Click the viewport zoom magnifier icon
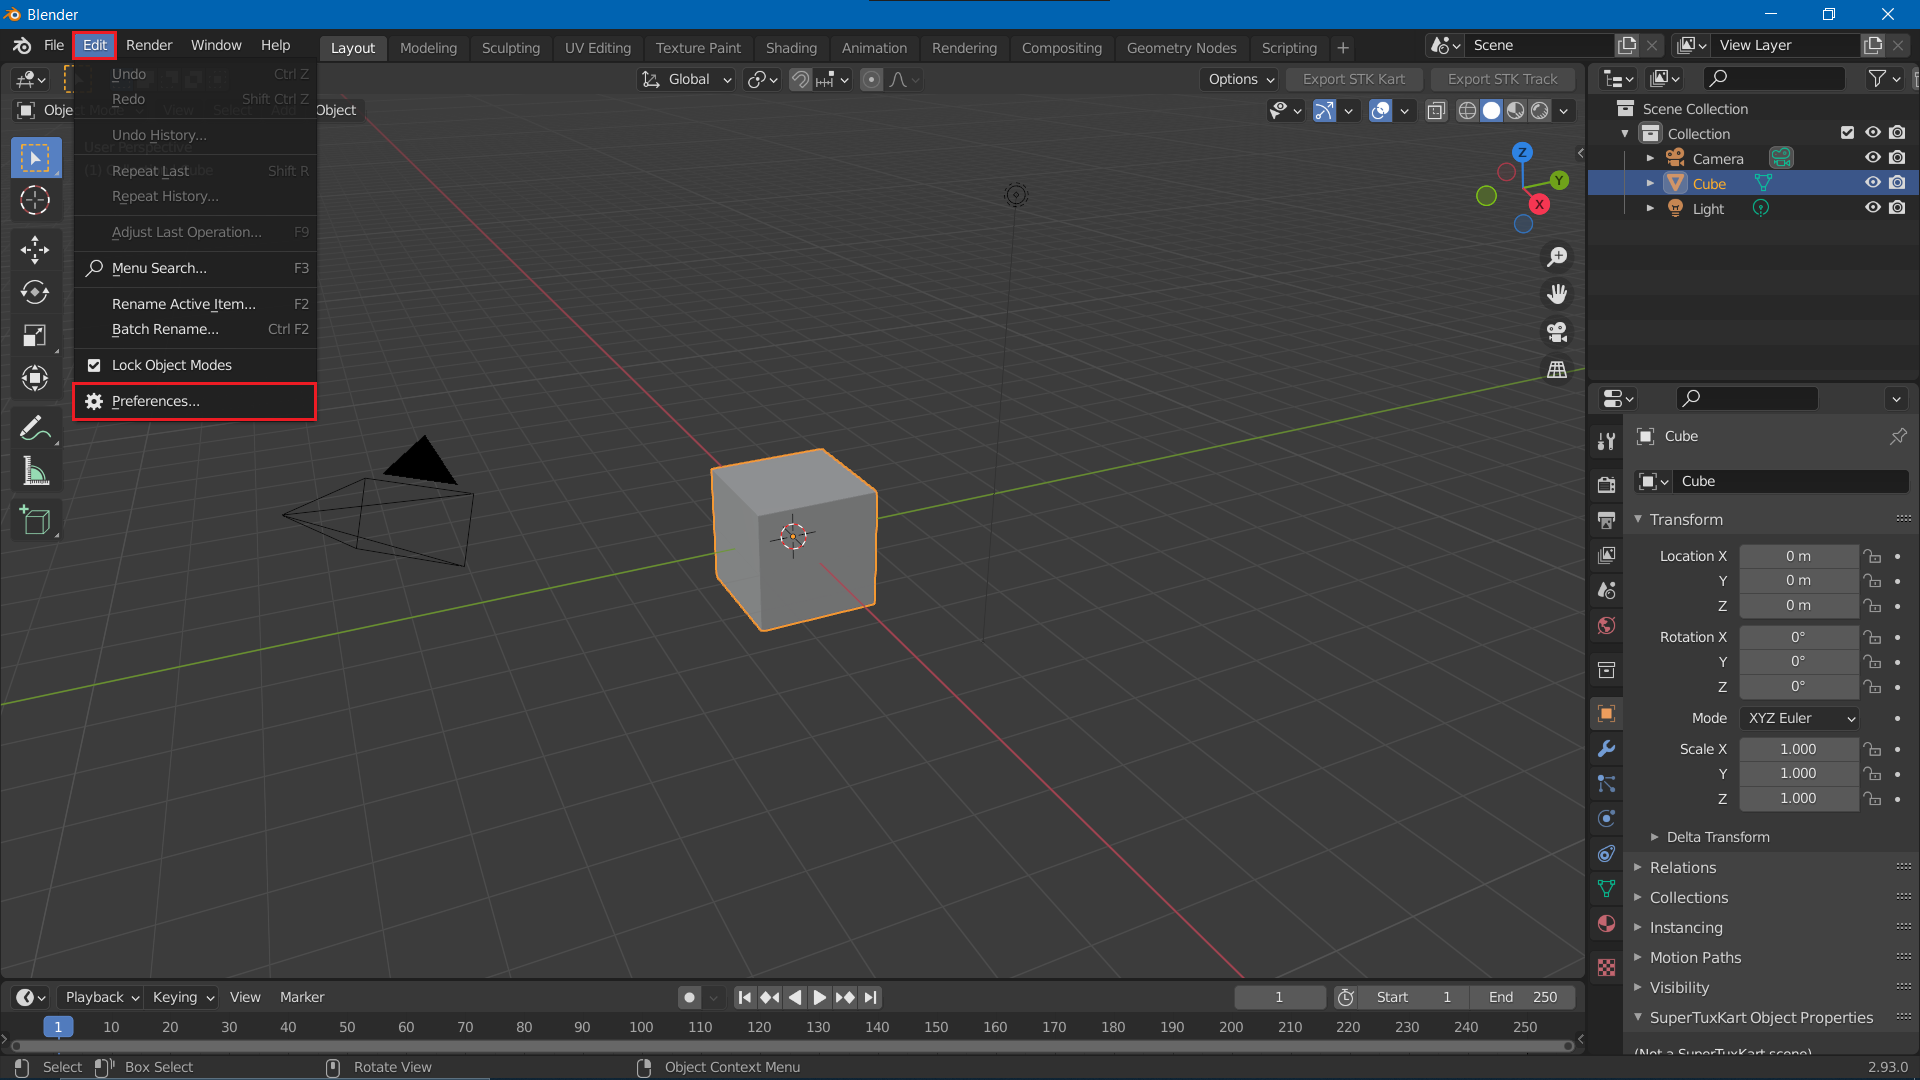This screenshot has width=1920, height=1080. click(x=1557, y=257)
